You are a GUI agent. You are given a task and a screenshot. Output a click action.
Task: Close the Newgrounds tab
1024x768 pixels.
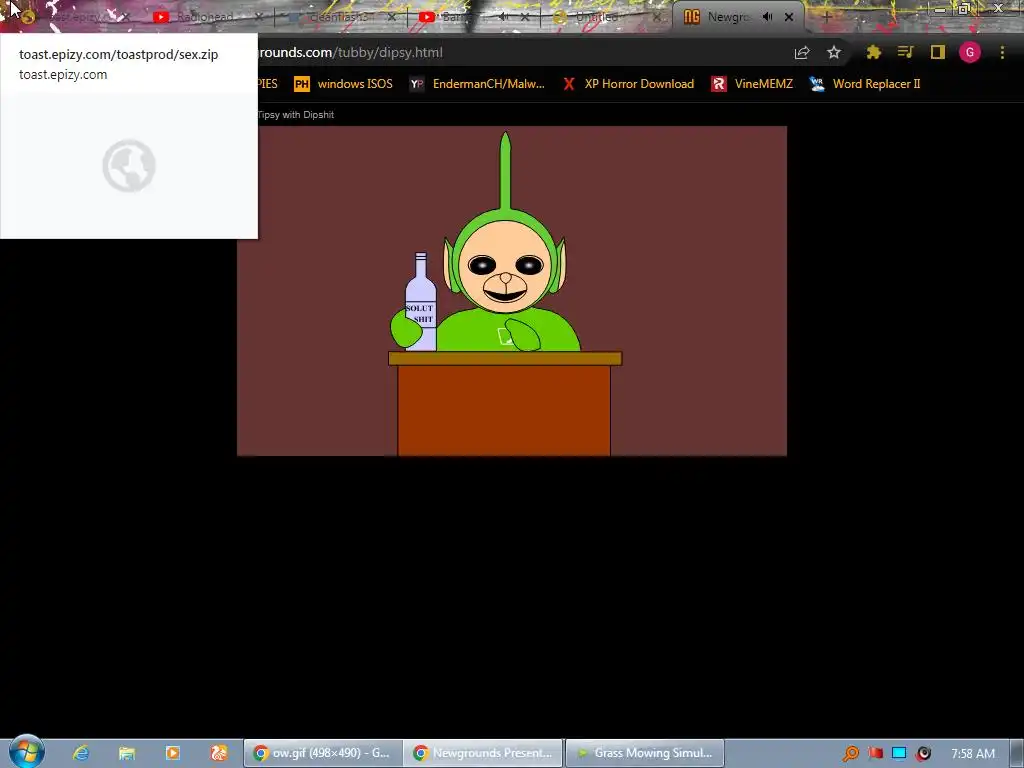pos(789,17)
